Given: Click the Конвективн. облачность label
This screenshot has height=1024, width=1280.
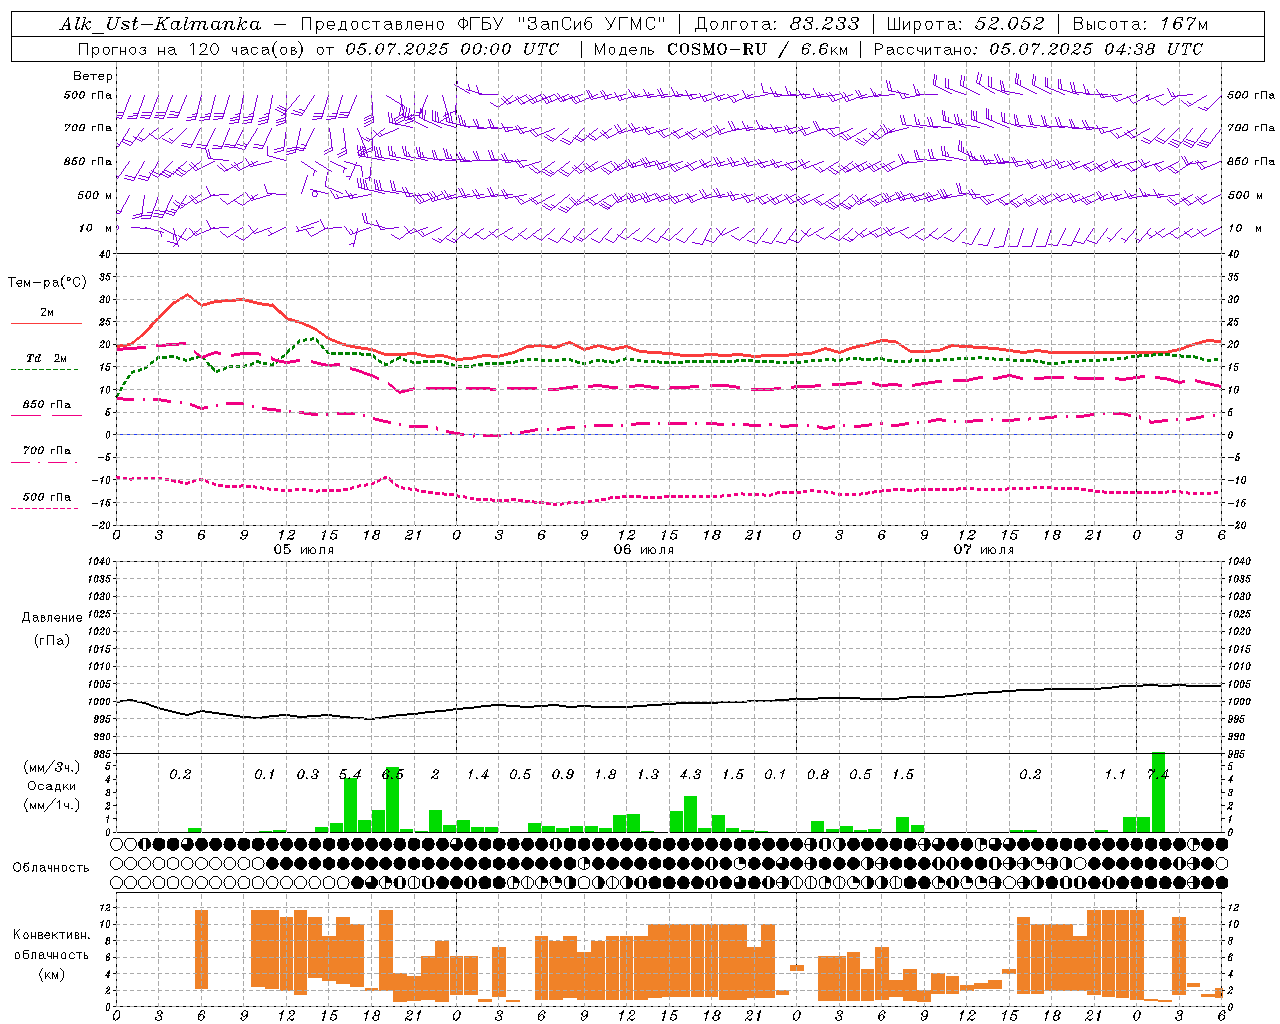Looking at the screenshot, I should pos(51,945).
